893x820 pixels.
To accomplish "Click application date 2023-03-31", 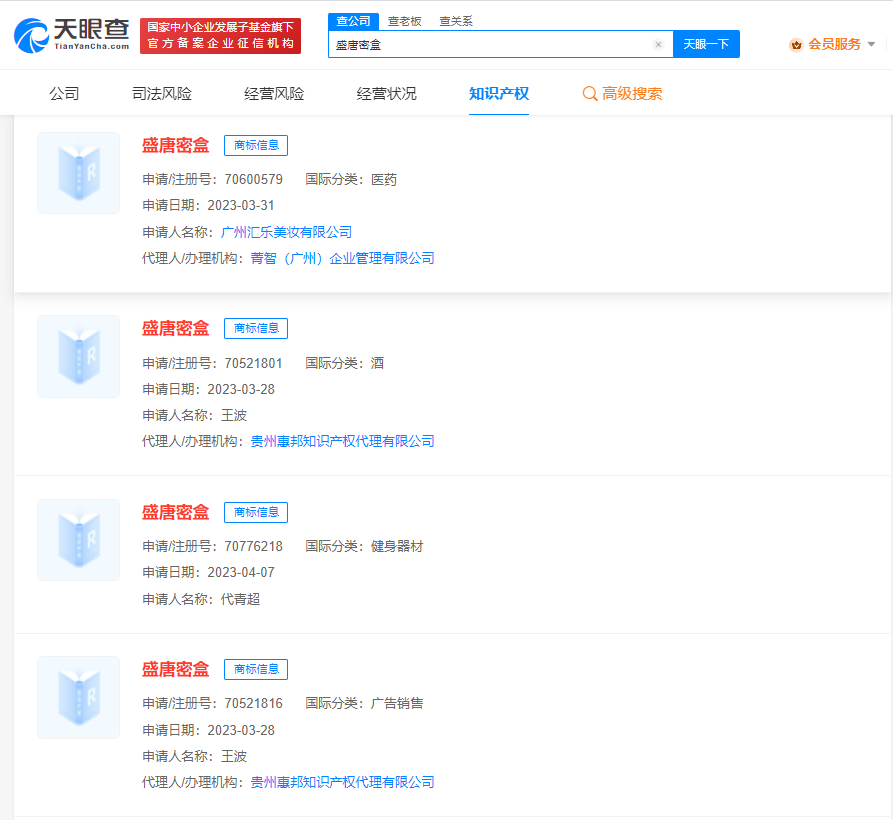I will coord(241,206).
